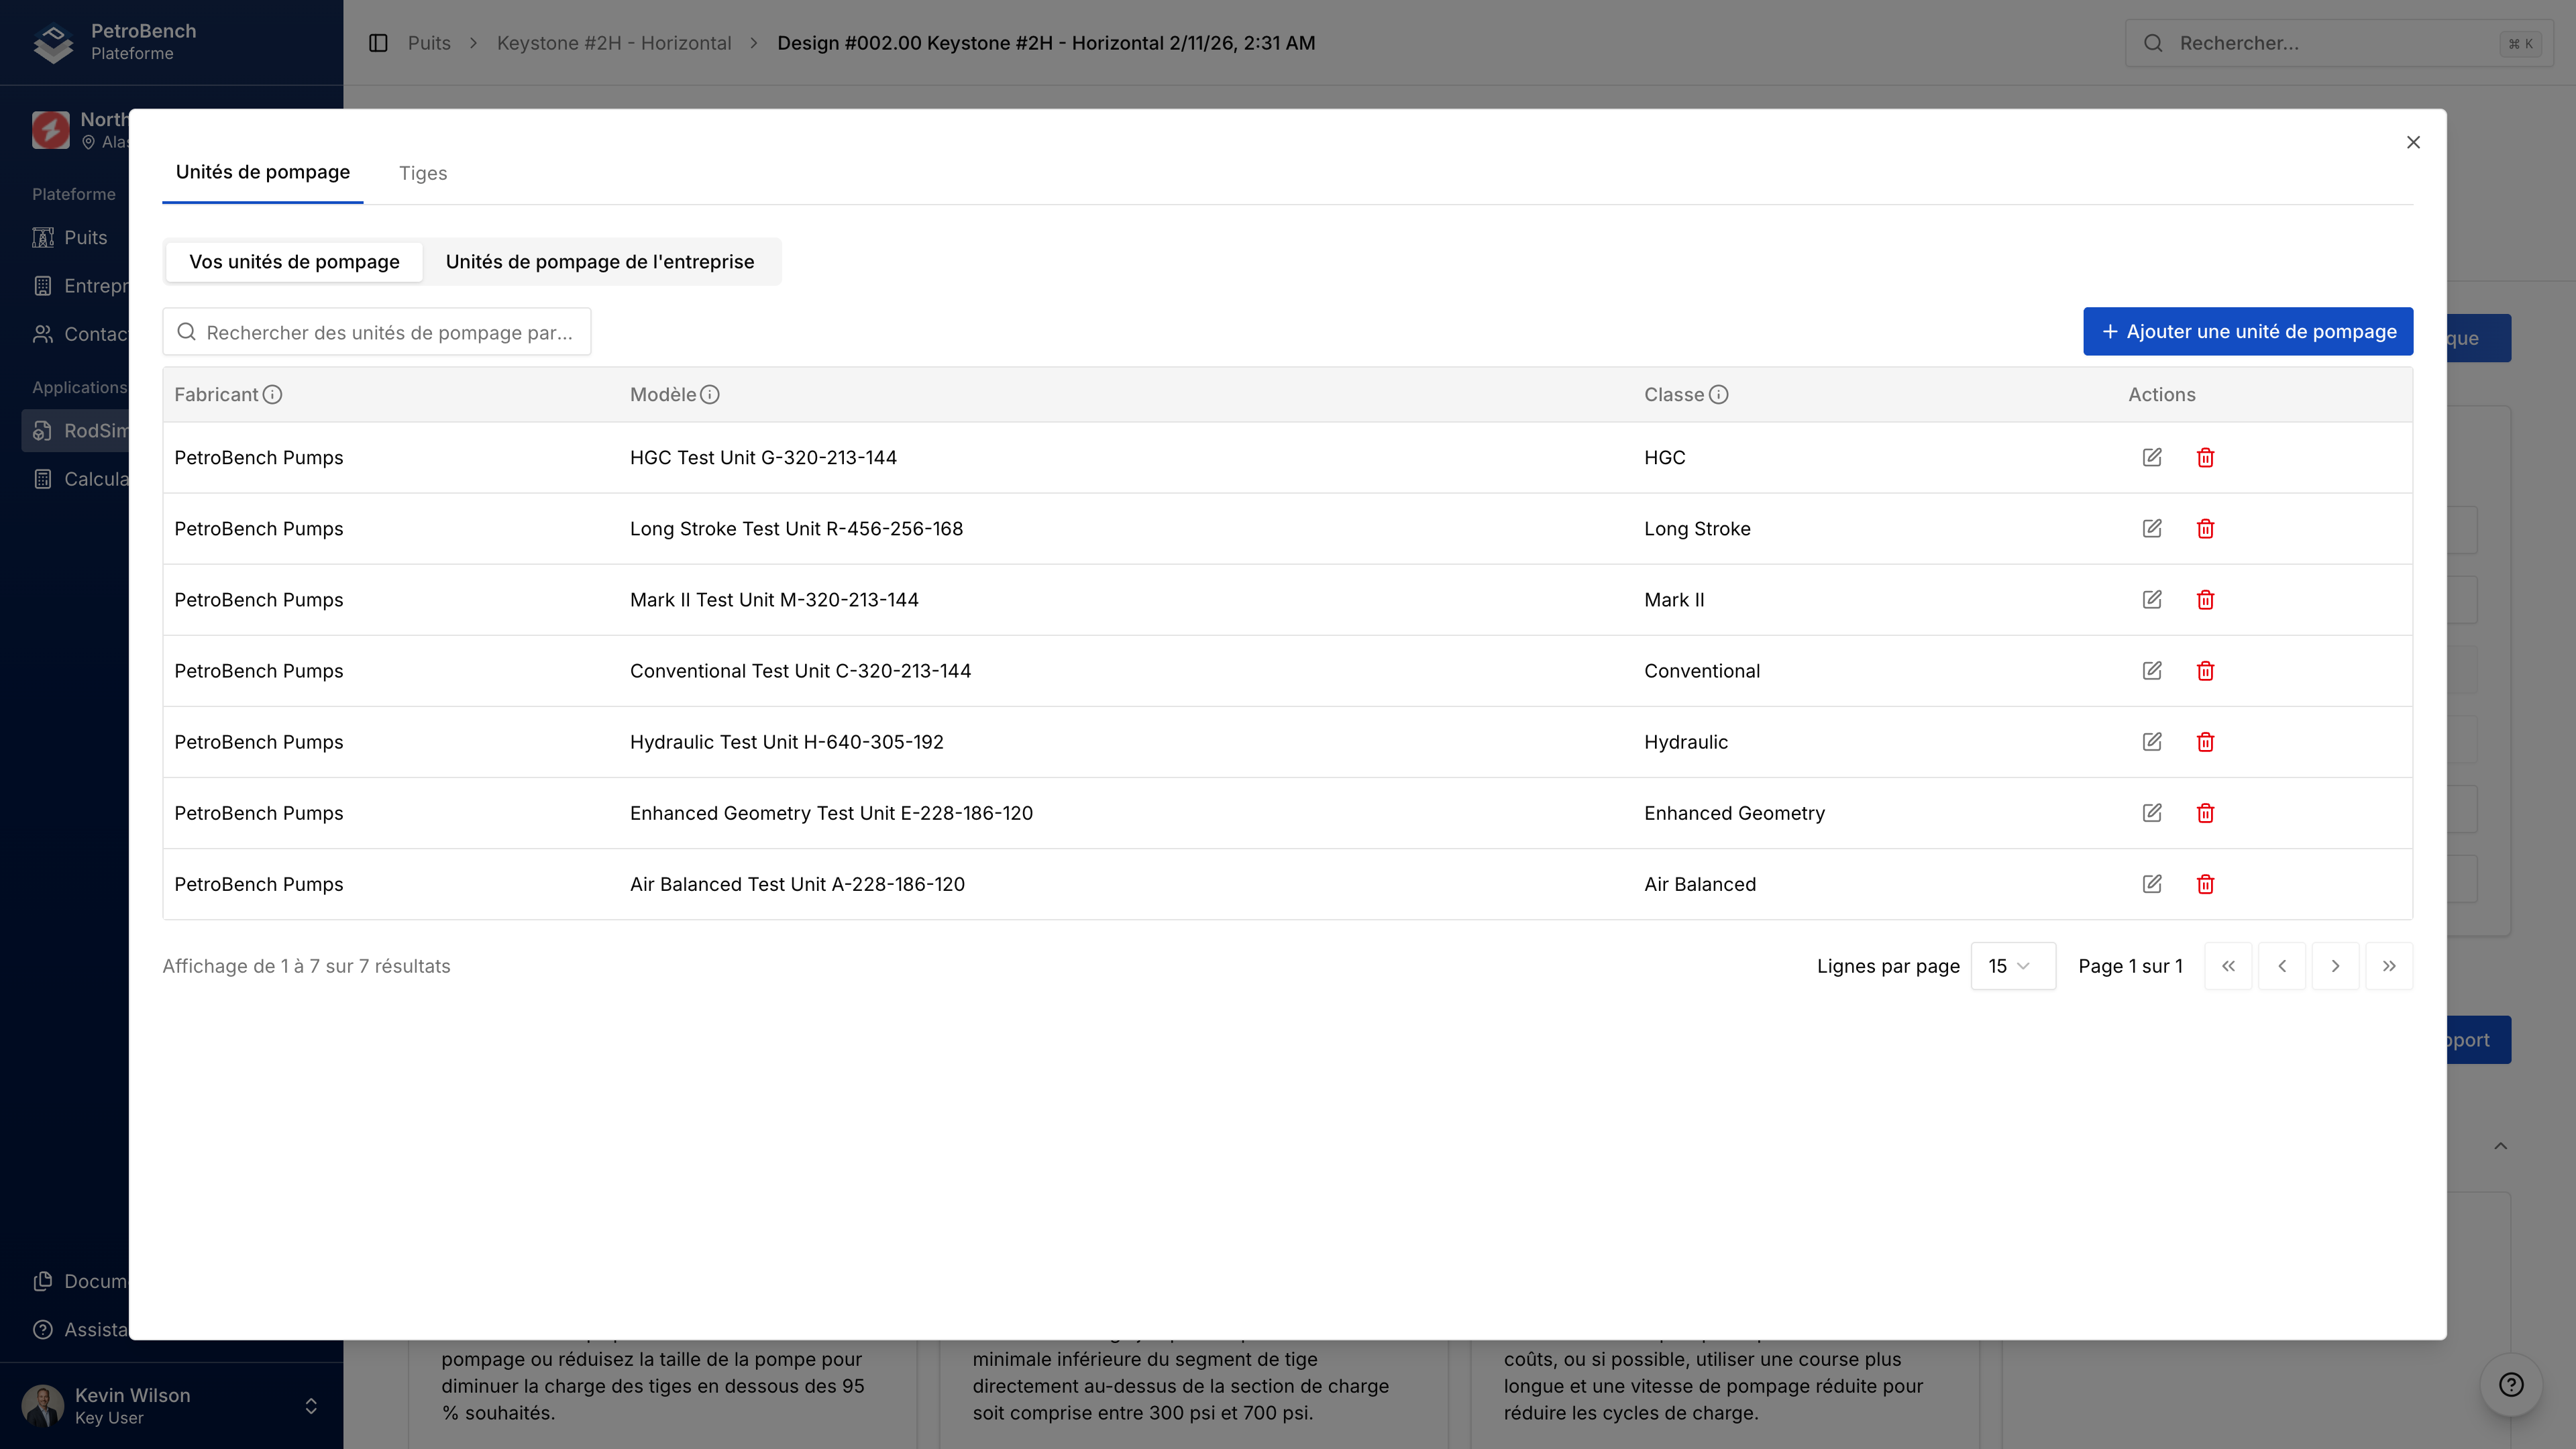The height and width of the screenshot is (1449, 2576).
Task: Toggle the sidebar panel icon
Action: (x=378, y=43)
